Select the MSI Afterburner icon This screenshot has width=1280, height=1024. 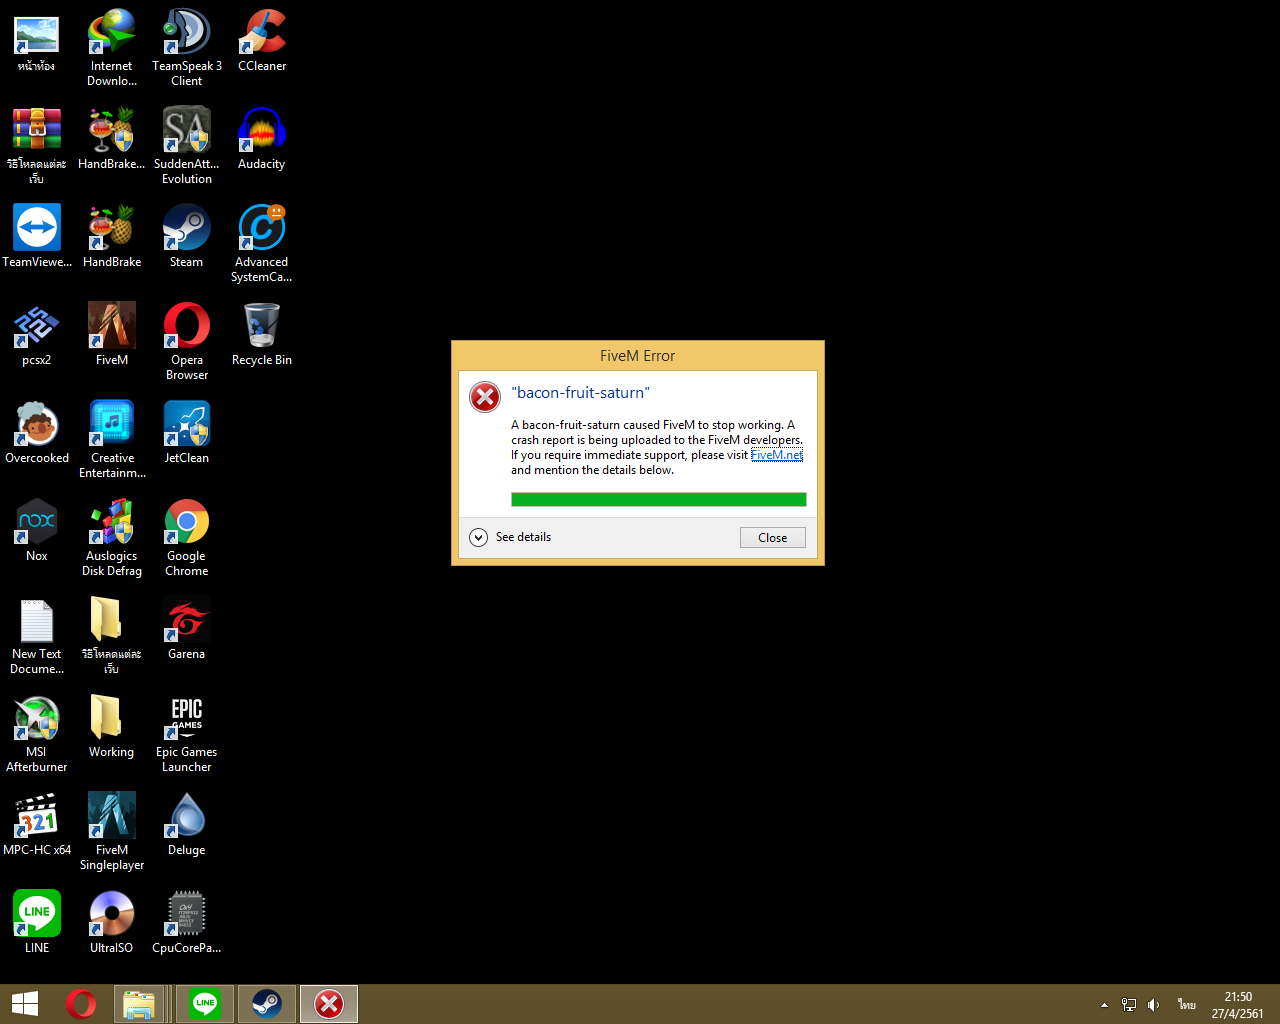[x=37, y=733]
